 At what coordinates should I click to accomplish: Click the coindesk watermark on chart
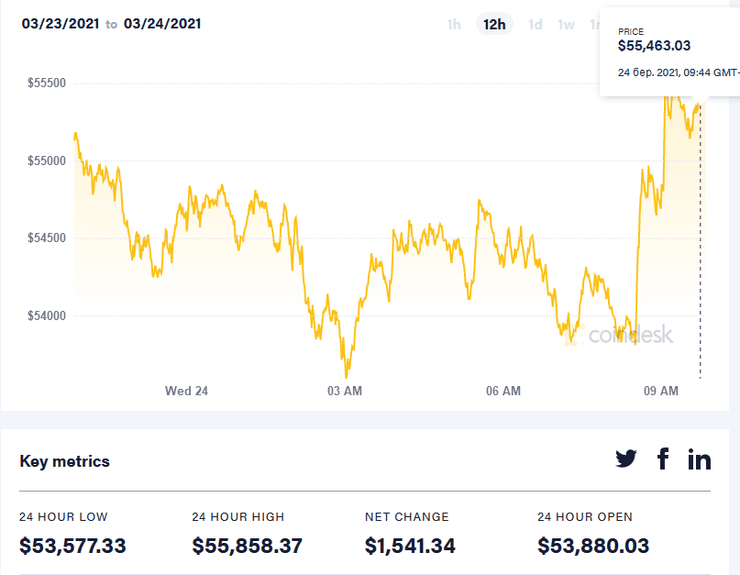coord(630,336)
